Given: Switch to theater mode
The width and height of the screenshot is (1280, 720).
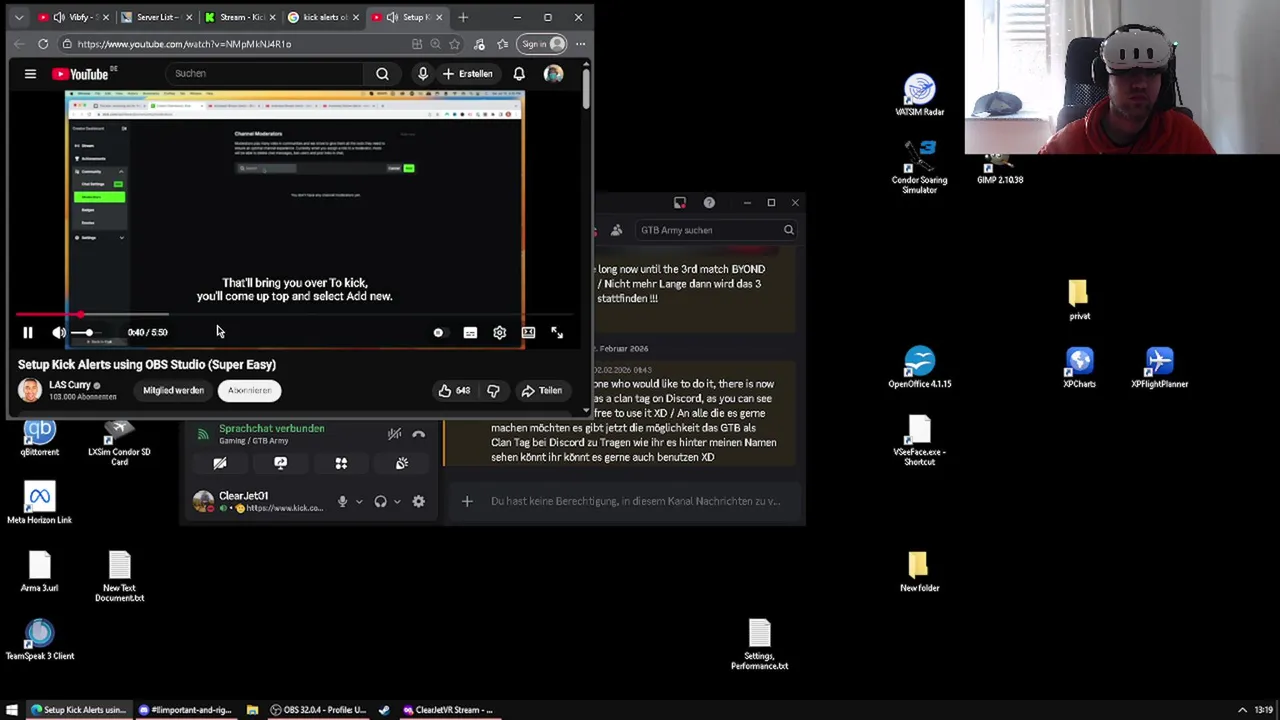Looking at the screenshot, I should tap(528, 332).
